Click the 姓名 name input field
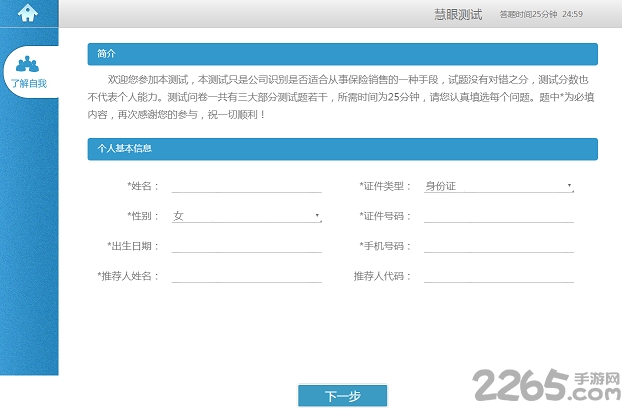Screen dimensions: 622x418 tap(246, 185)
